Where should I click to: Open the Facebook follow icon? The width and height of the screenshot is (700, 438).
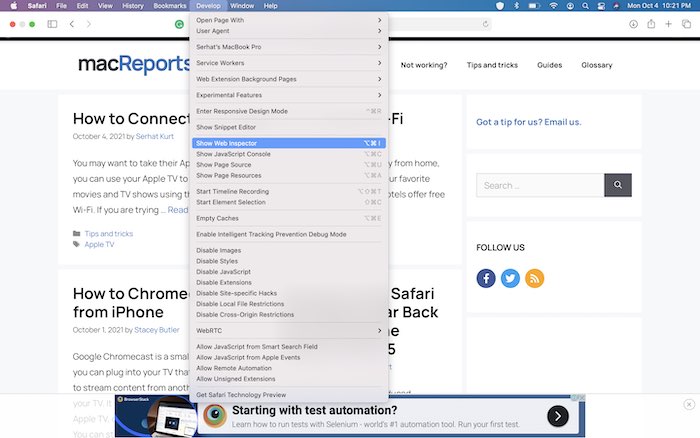(486, 278)
